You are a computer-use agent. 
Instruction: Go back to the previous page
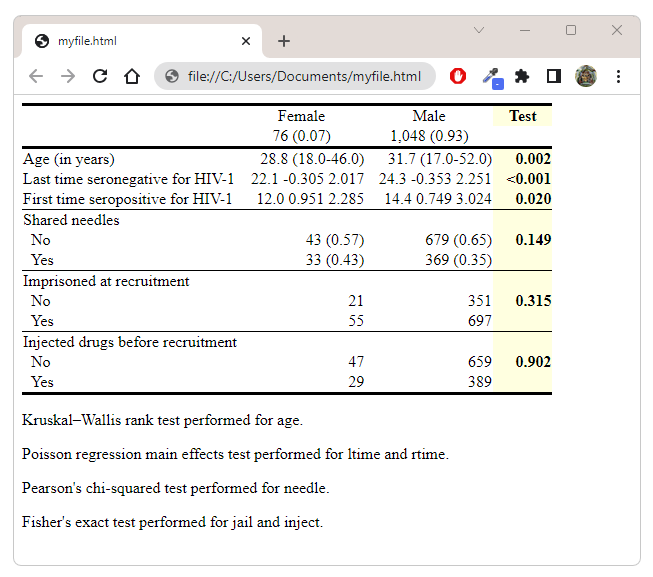36,77
